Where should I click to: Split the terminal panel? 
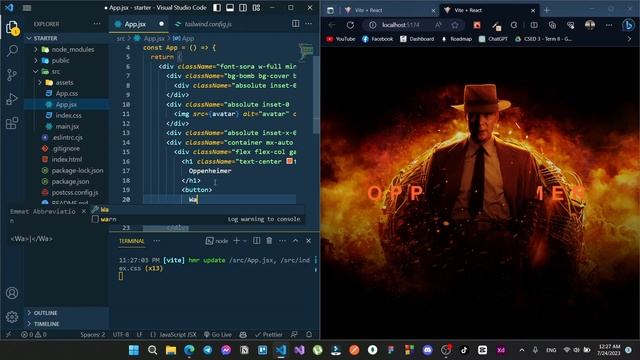click(x=256, y=241)
